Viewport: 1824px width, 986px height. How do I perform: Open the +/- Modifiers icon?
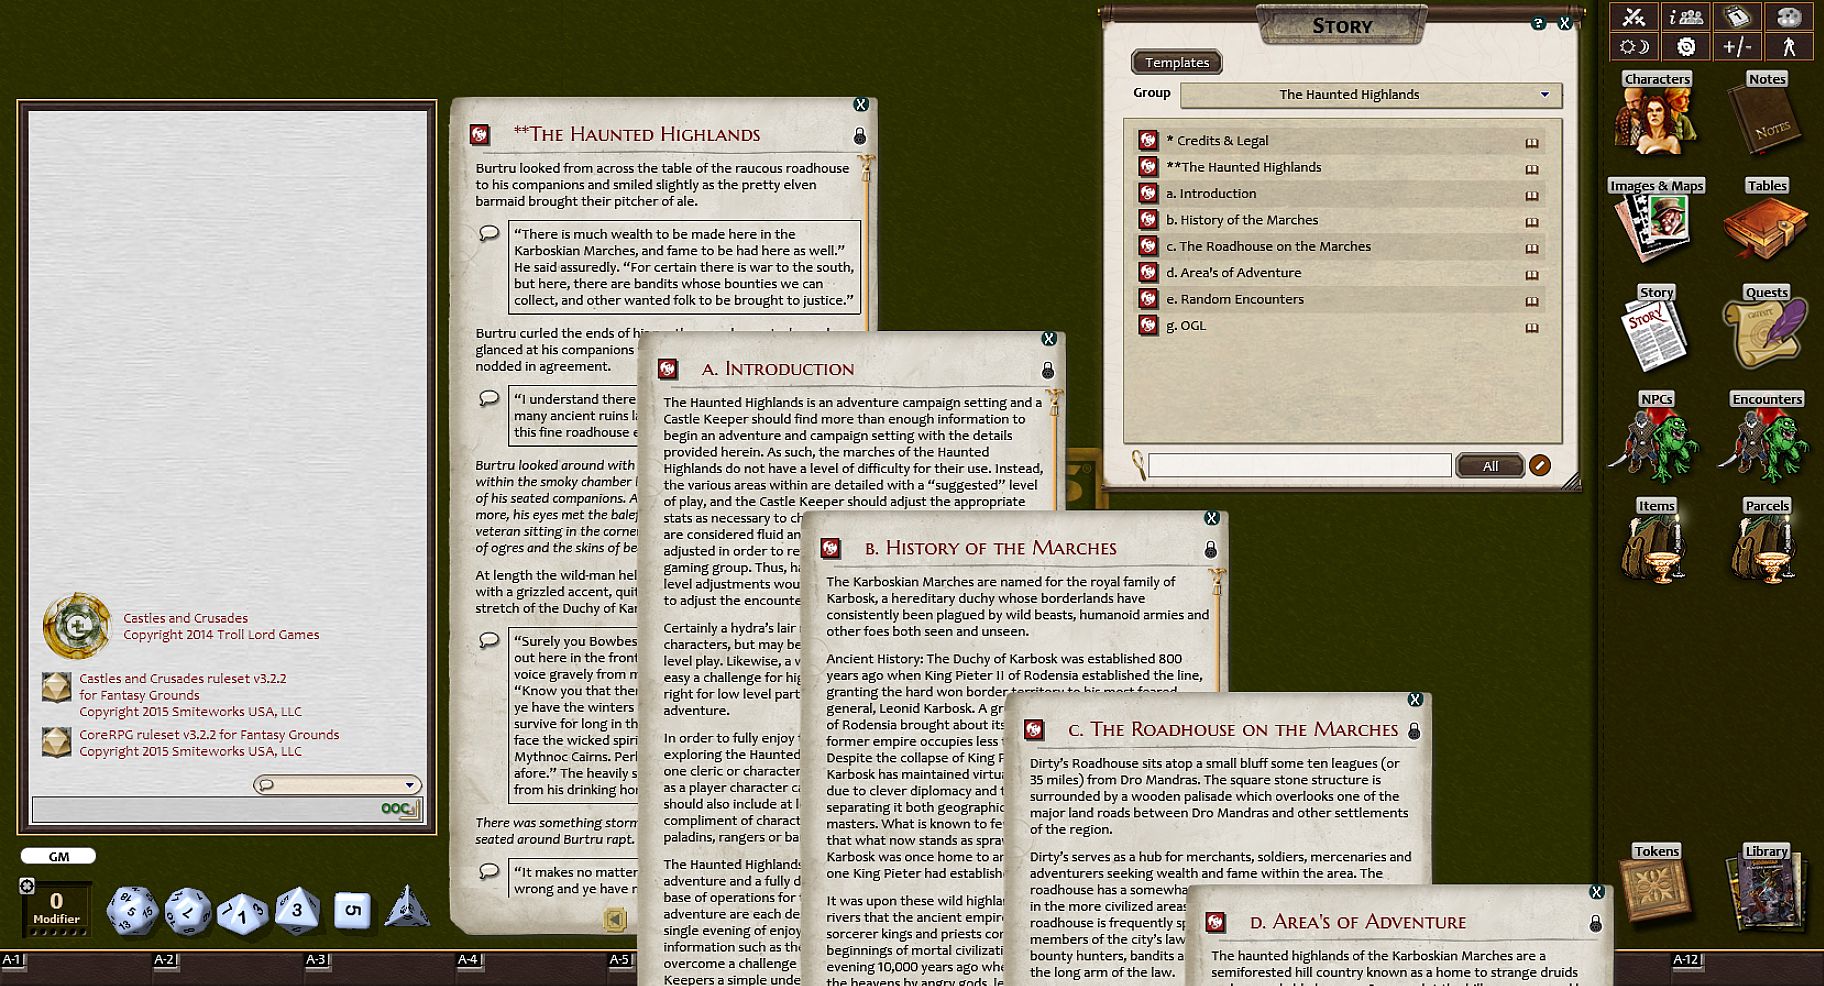click(1738, 47)
